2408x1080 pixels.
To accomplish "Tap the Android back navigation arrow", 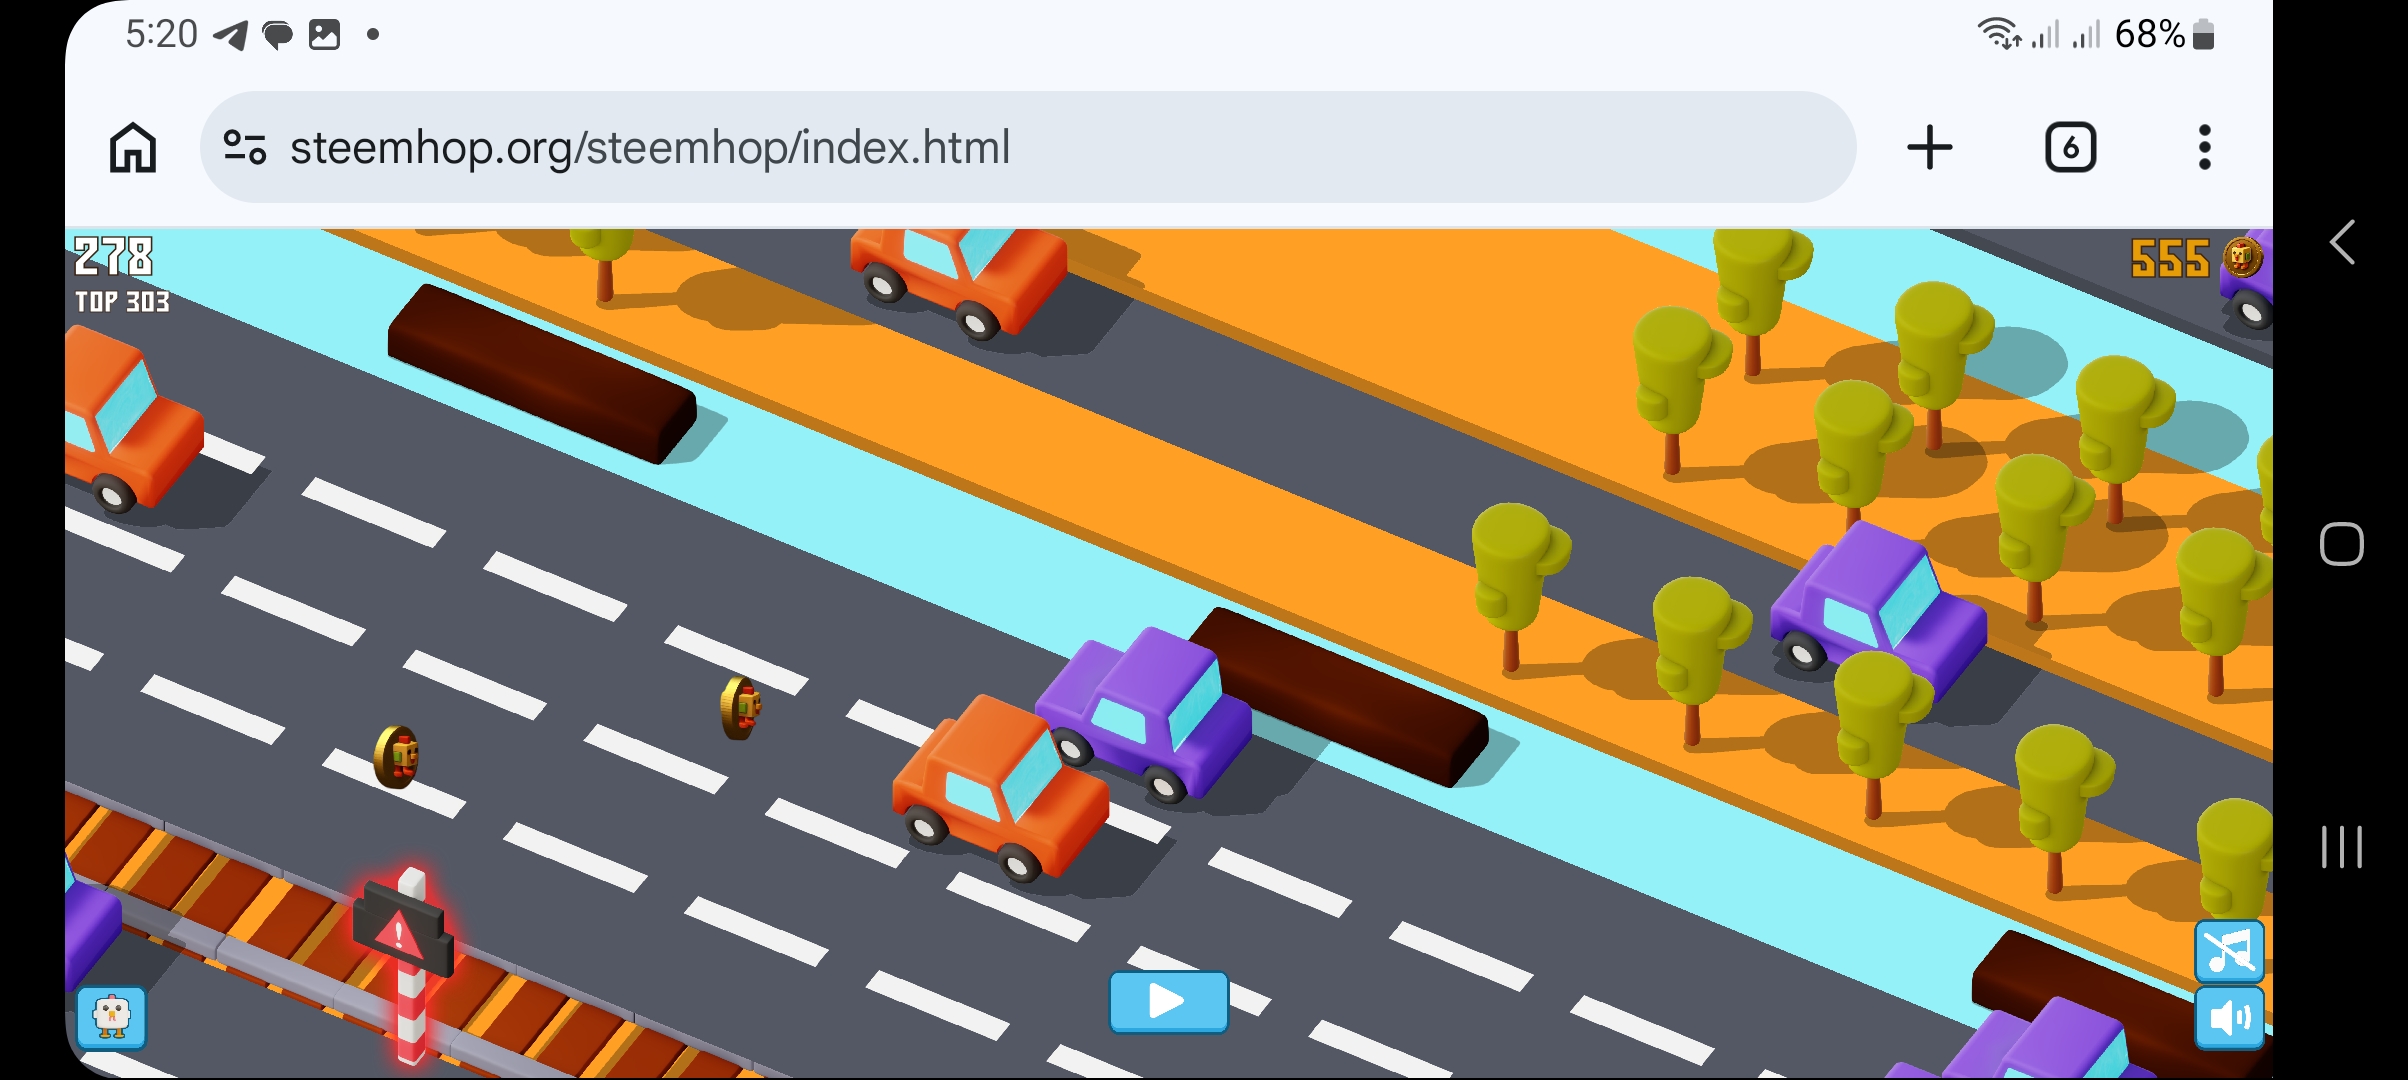I will pyautogui.click(x=2342, y=242).
